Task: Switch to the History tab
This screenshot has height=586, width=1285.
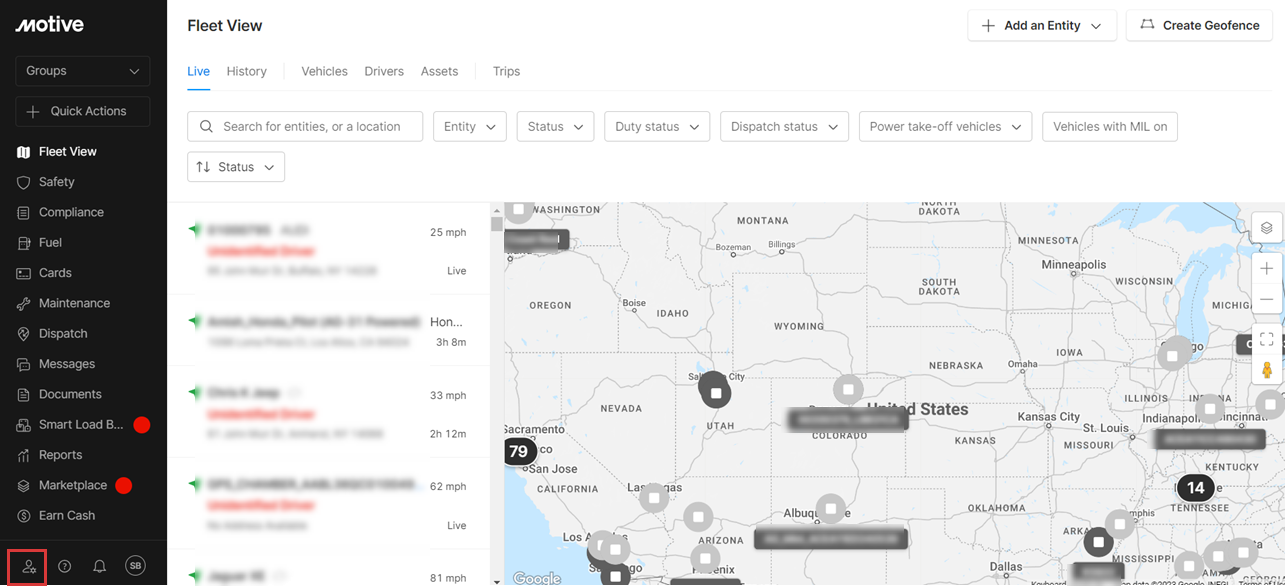Action: click(247, 72)
